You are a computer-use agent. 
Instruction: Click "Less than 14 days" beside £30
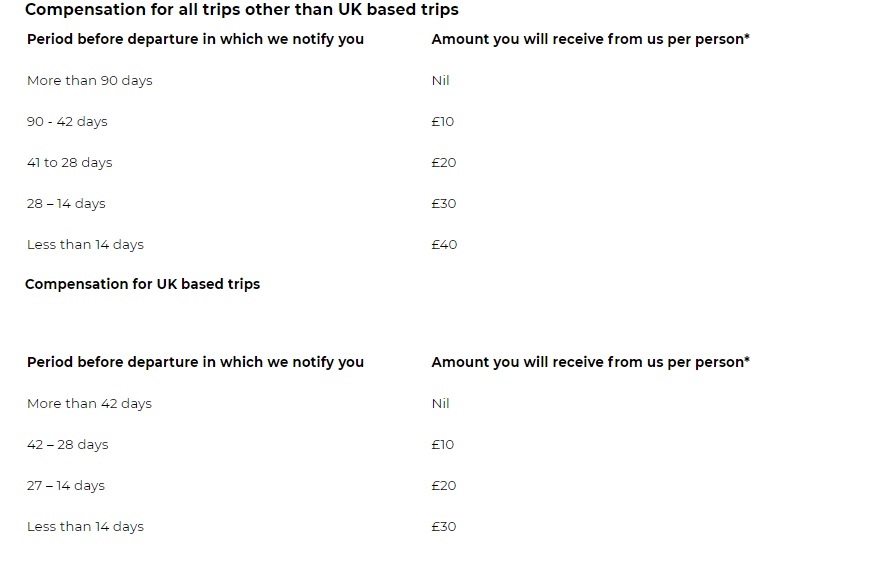coord(85,527)
